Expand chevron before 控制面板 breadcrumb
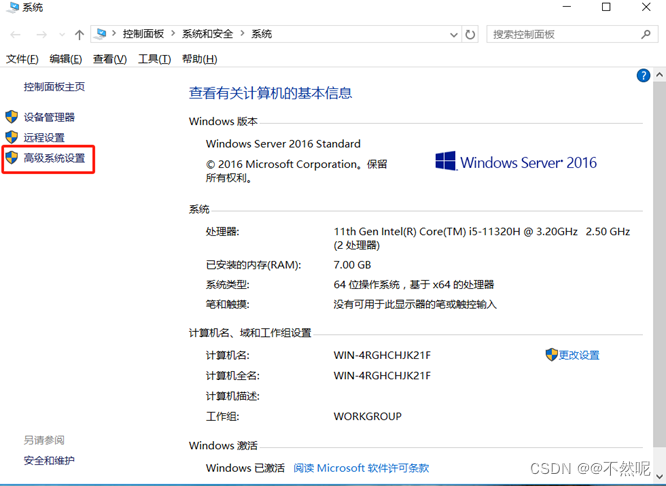The width and height of the screenshot is (666, 486). click(x=114, y=34)
